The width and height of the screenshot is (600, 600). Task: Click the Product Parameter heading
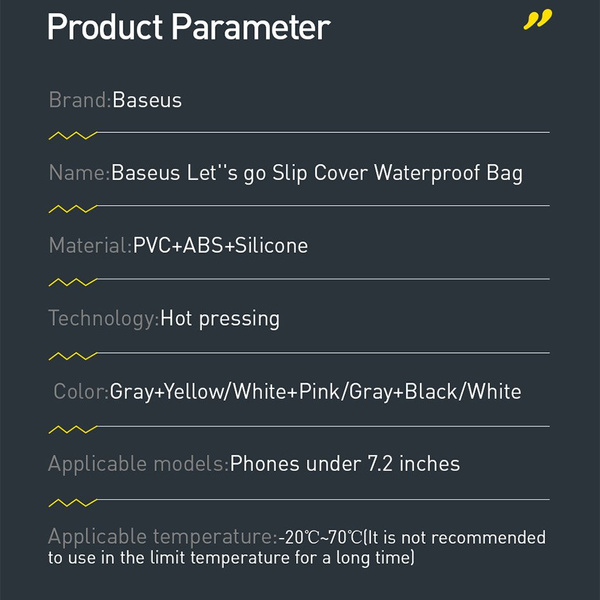pos(188,27)
